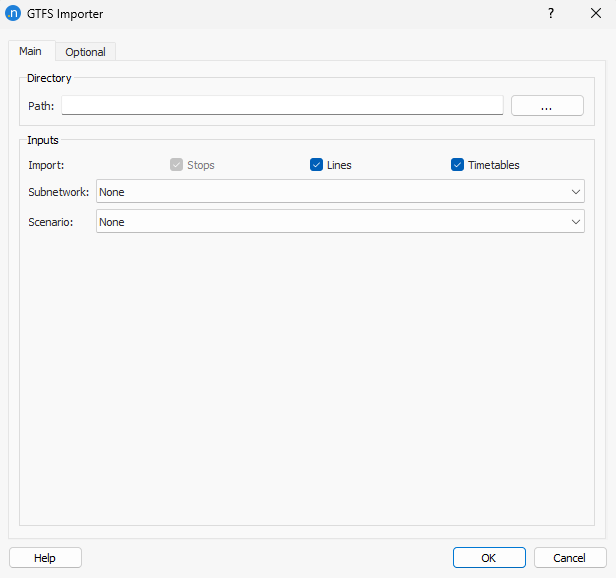The height and width of the screenshot is (578, 616).
Task: Open the Scenario dropdown
Action: click(x=340, y=221)
